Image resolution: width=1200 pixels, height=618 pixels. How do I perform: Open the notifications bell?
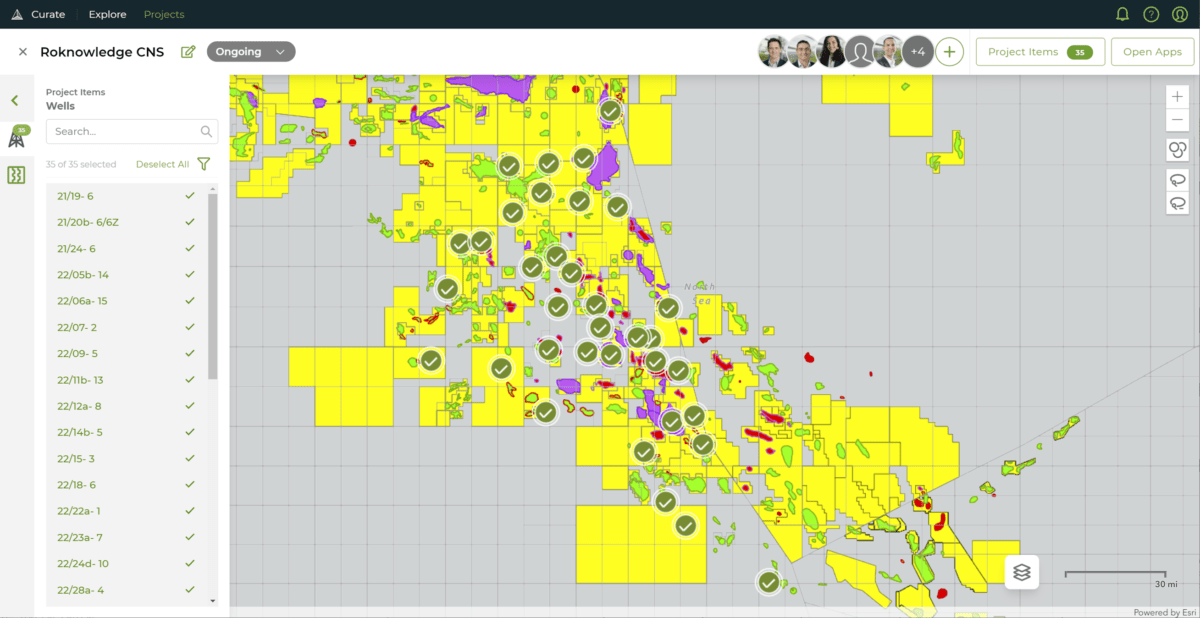(x=1122, y=14)
